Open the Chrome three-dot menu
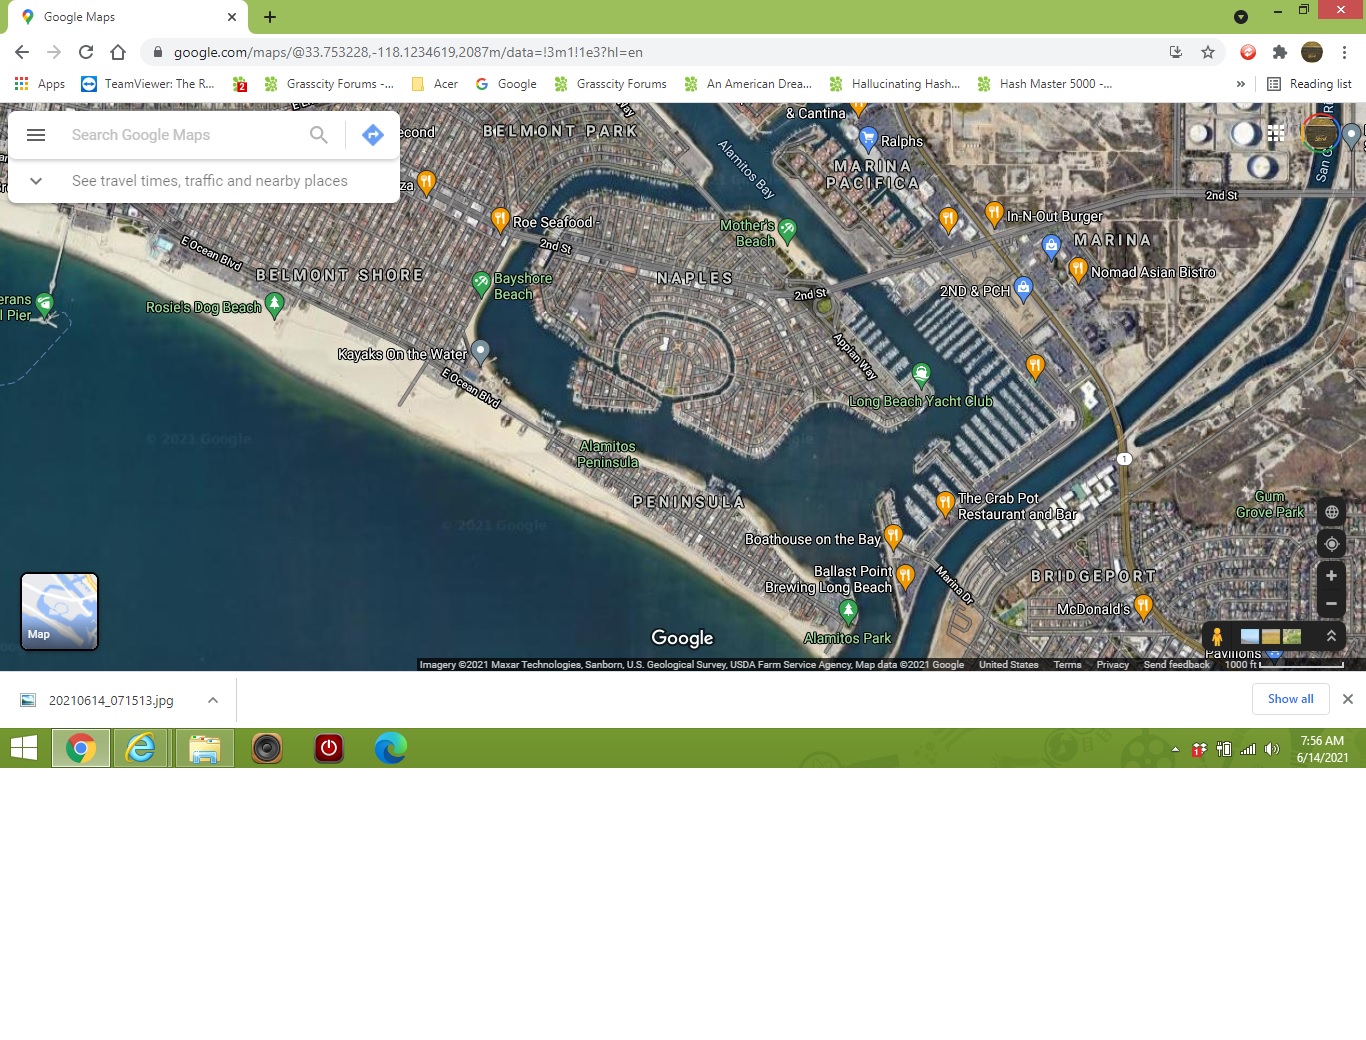1366x1040 pixels. (x=1344, y=52)
